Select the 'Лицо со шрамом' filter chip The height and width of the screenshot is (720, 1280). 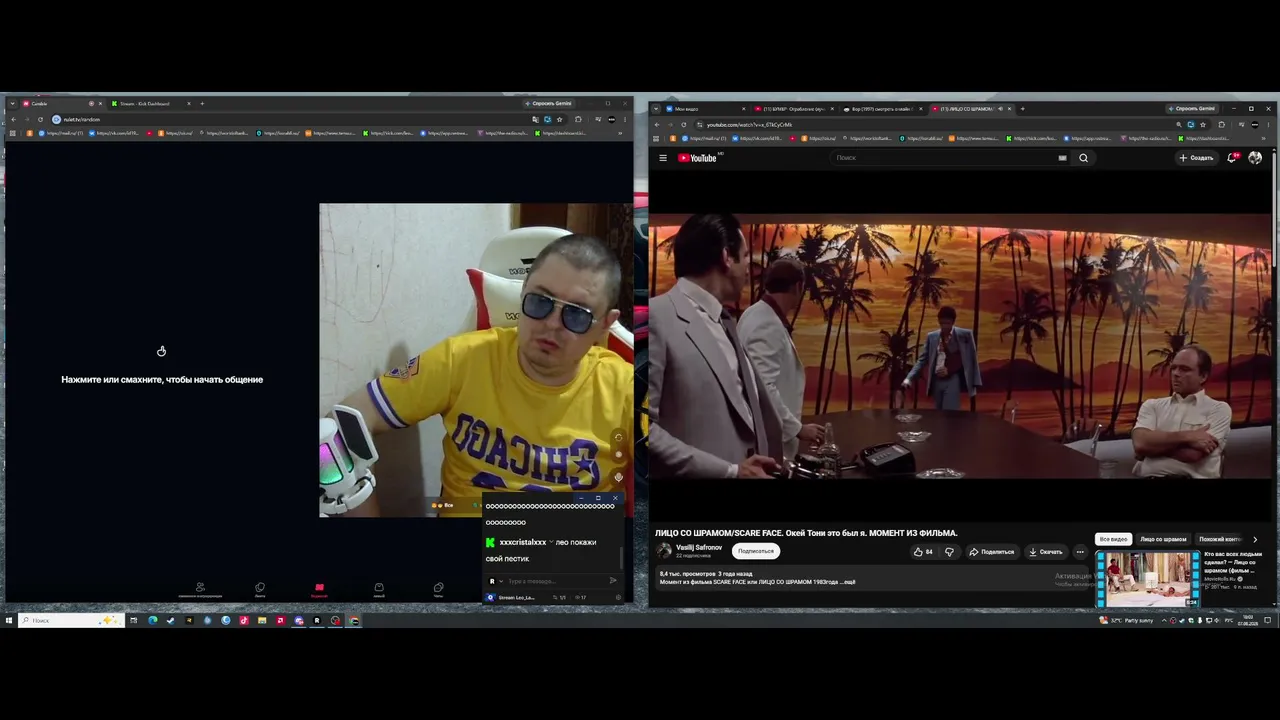(x=1163, y=540)
